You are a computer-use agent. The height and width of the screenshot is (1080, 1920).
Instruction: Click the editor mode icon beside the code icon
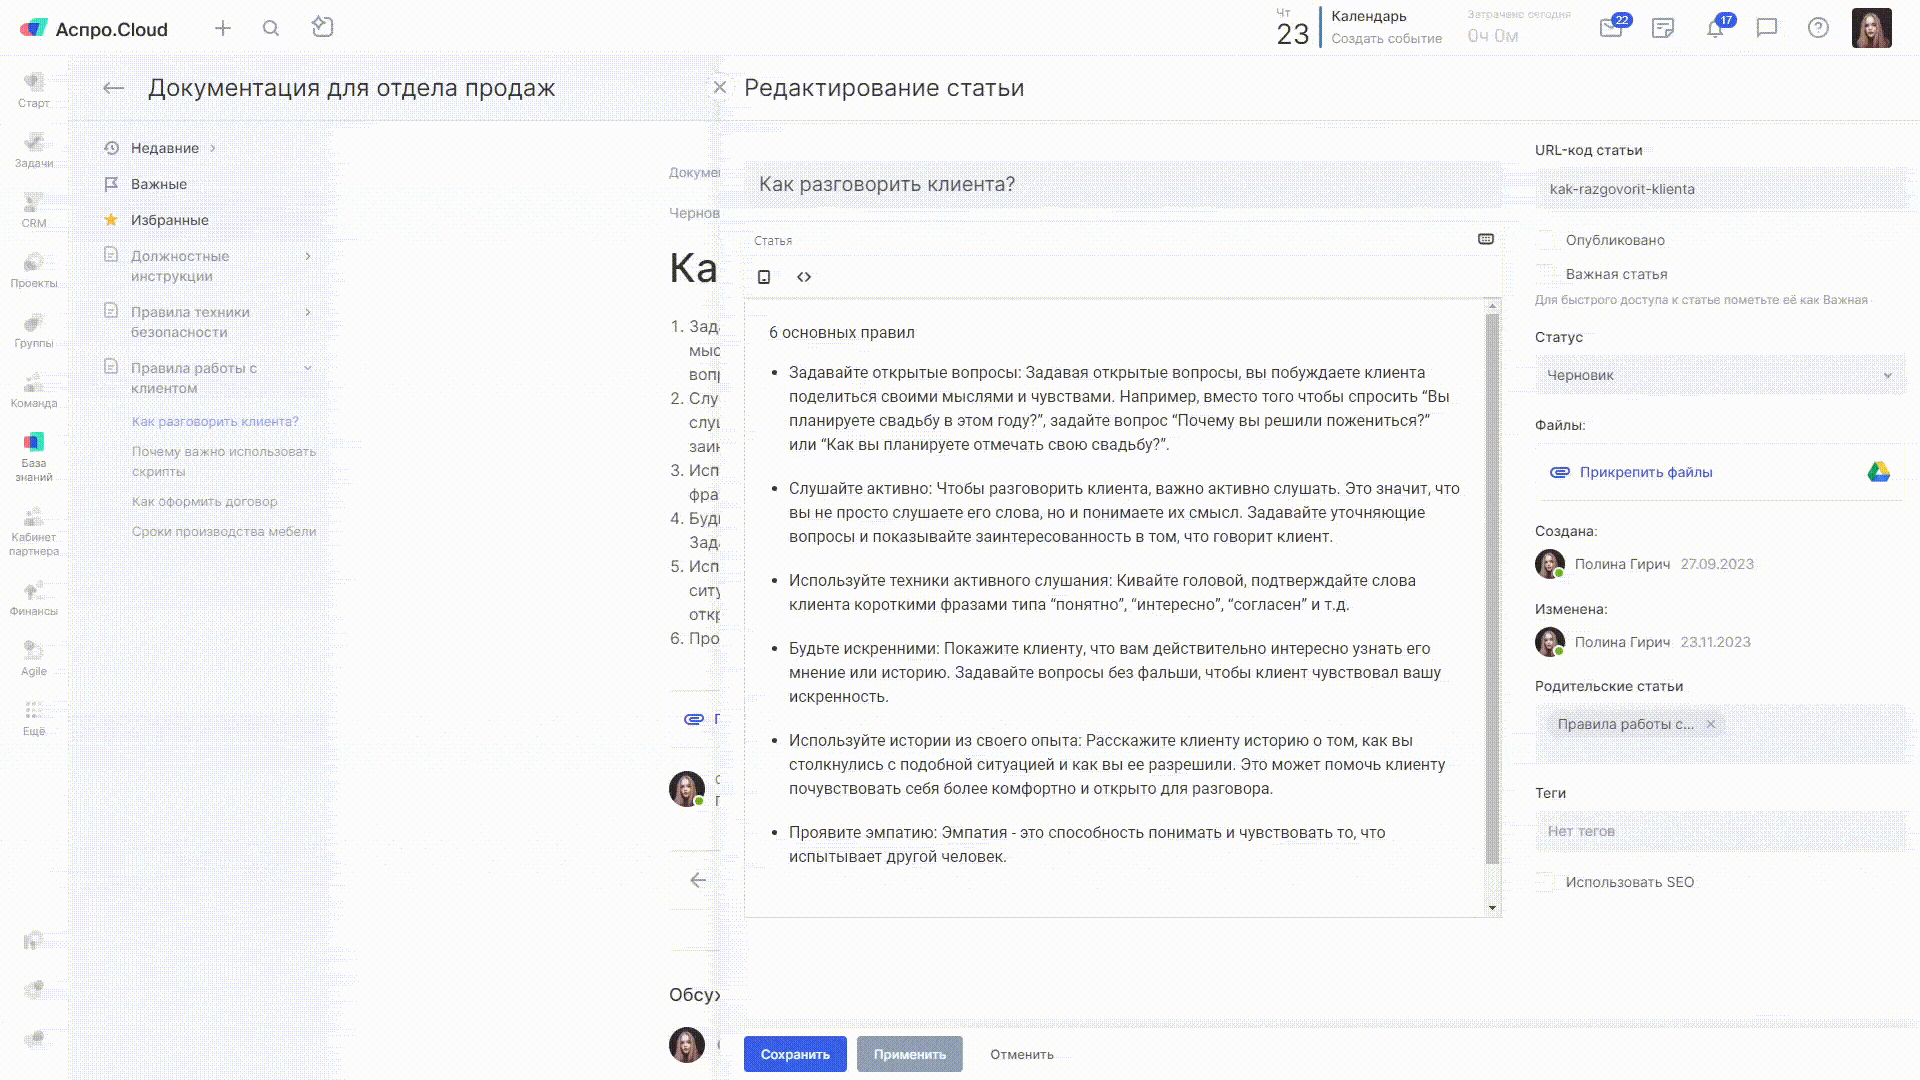pyautogui.click(x=764, y=277)
